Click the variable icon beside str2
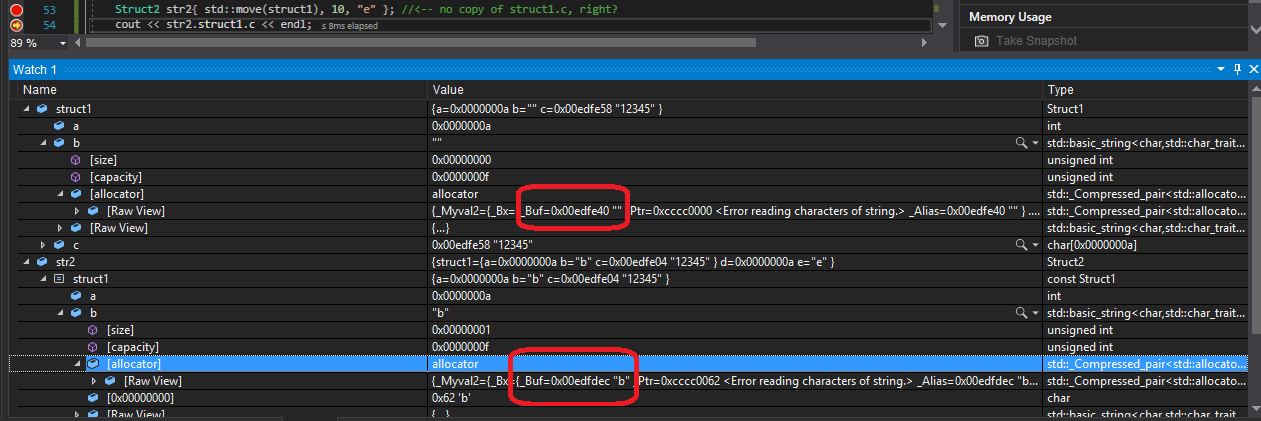Viewport: 1261px width, 421px height. [41, 262]
